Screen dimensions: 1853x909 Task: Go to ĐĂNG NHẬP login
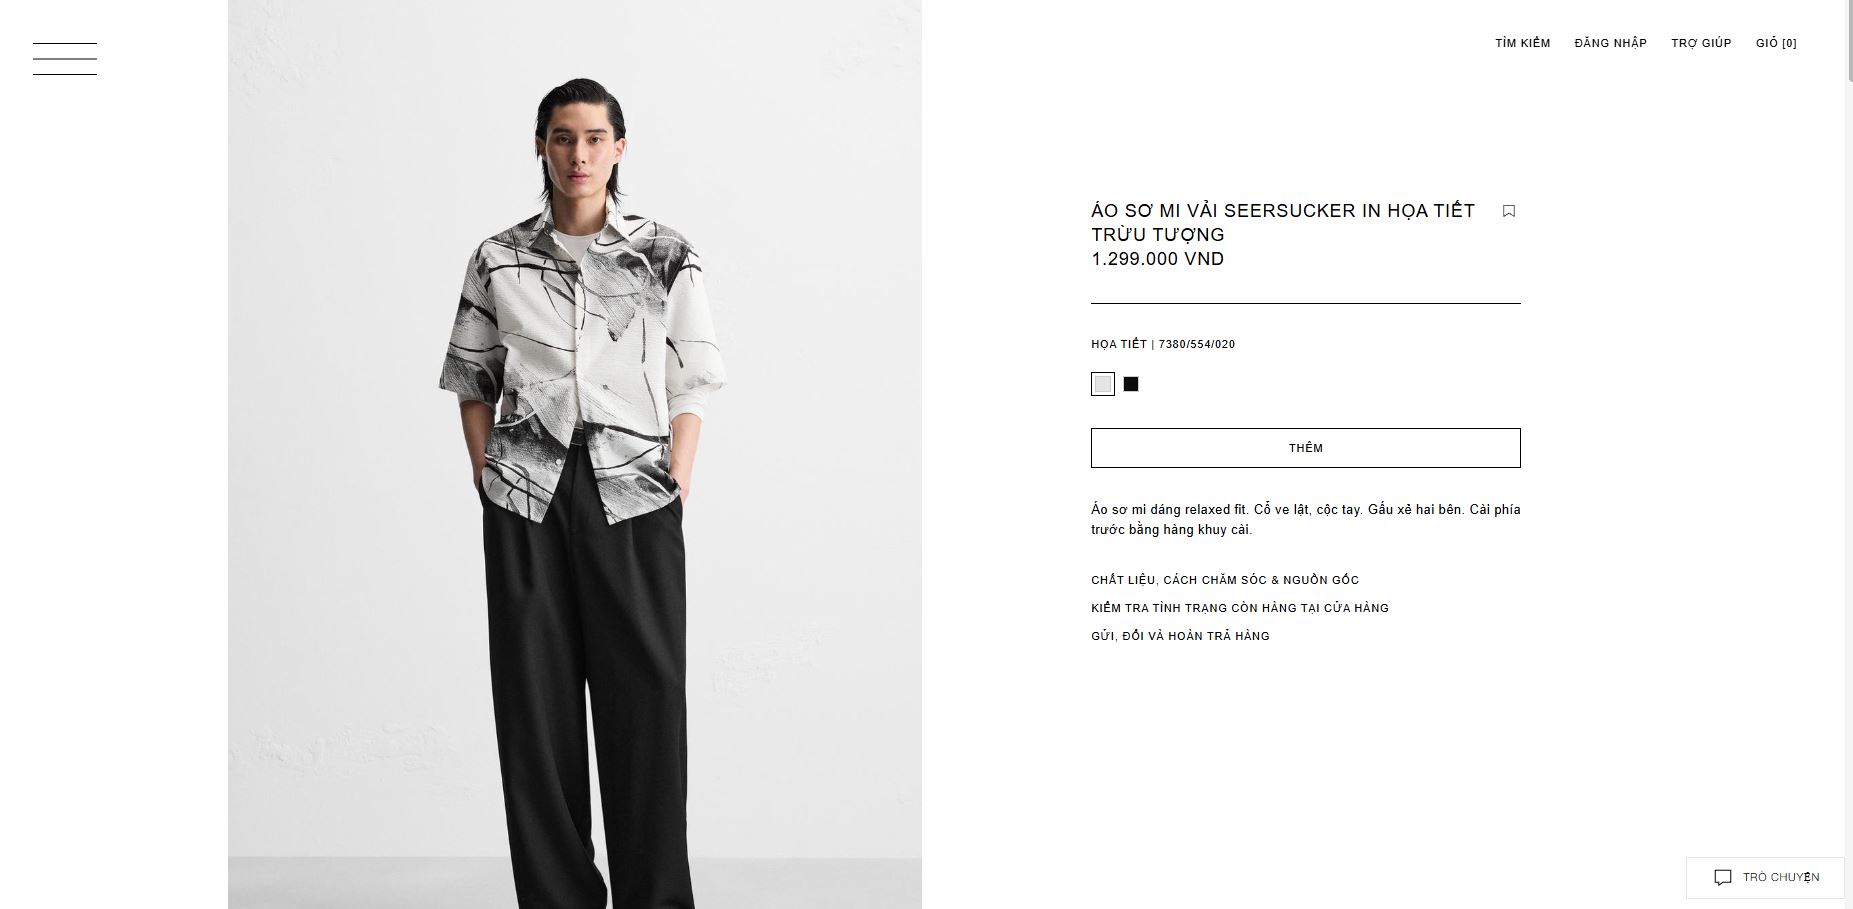(x=1610, y=43)
